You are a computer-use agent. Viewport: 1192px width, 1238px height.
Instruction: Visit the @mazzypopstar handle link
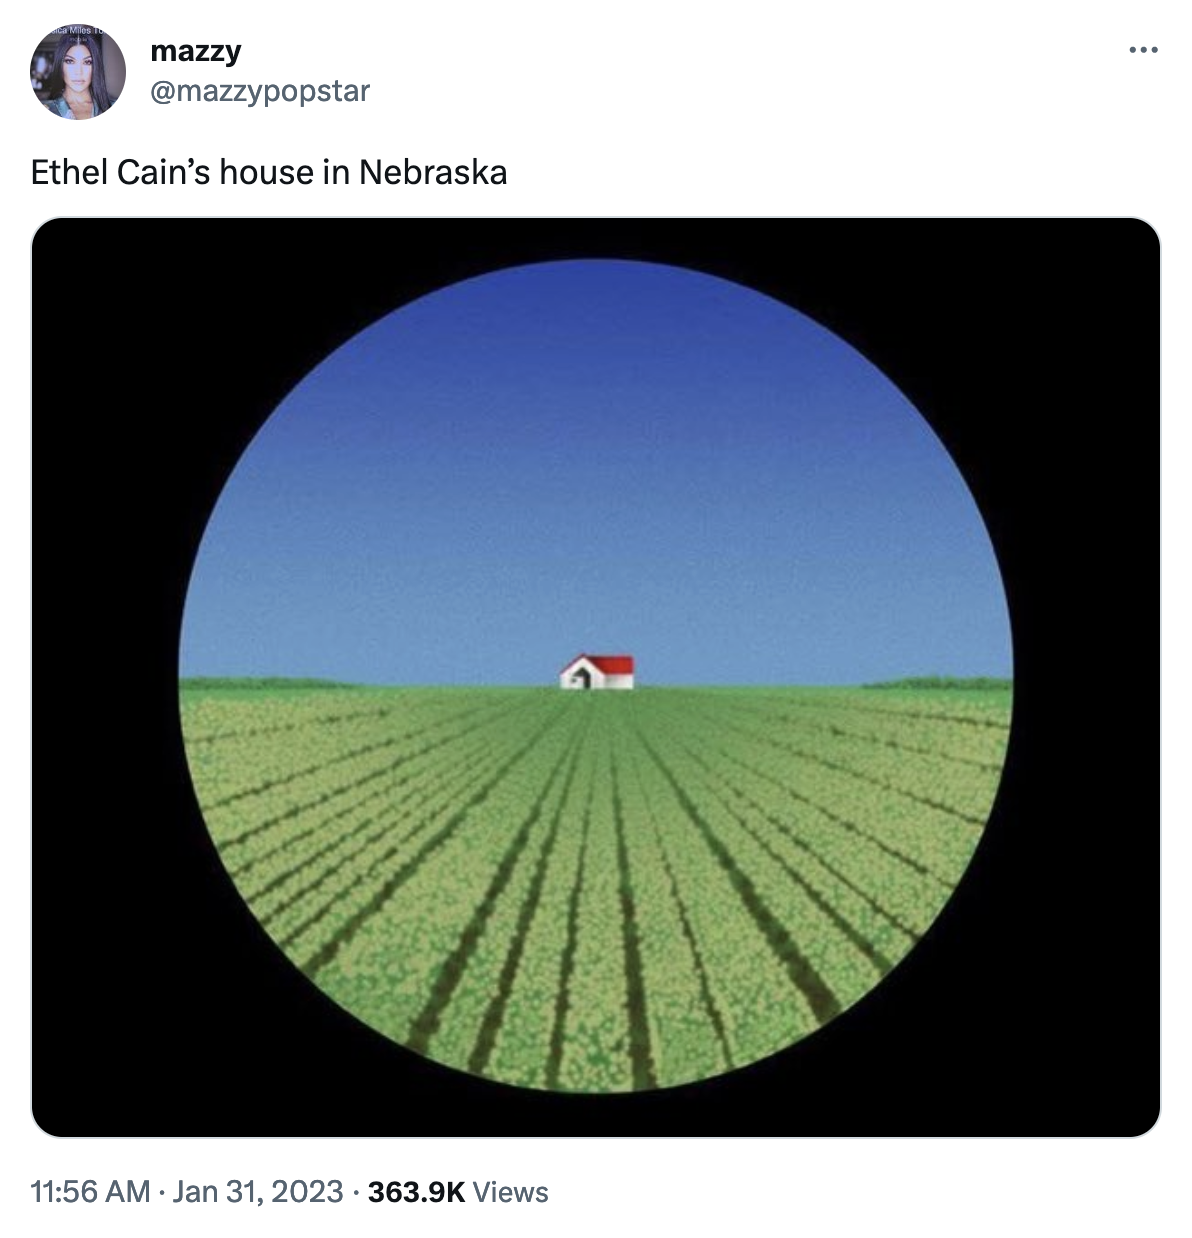click(260, 91)
